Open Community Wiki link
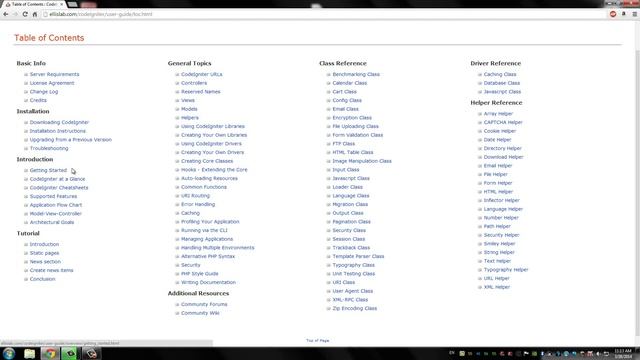This screenshot has width=640, height=360. [200, 313]
